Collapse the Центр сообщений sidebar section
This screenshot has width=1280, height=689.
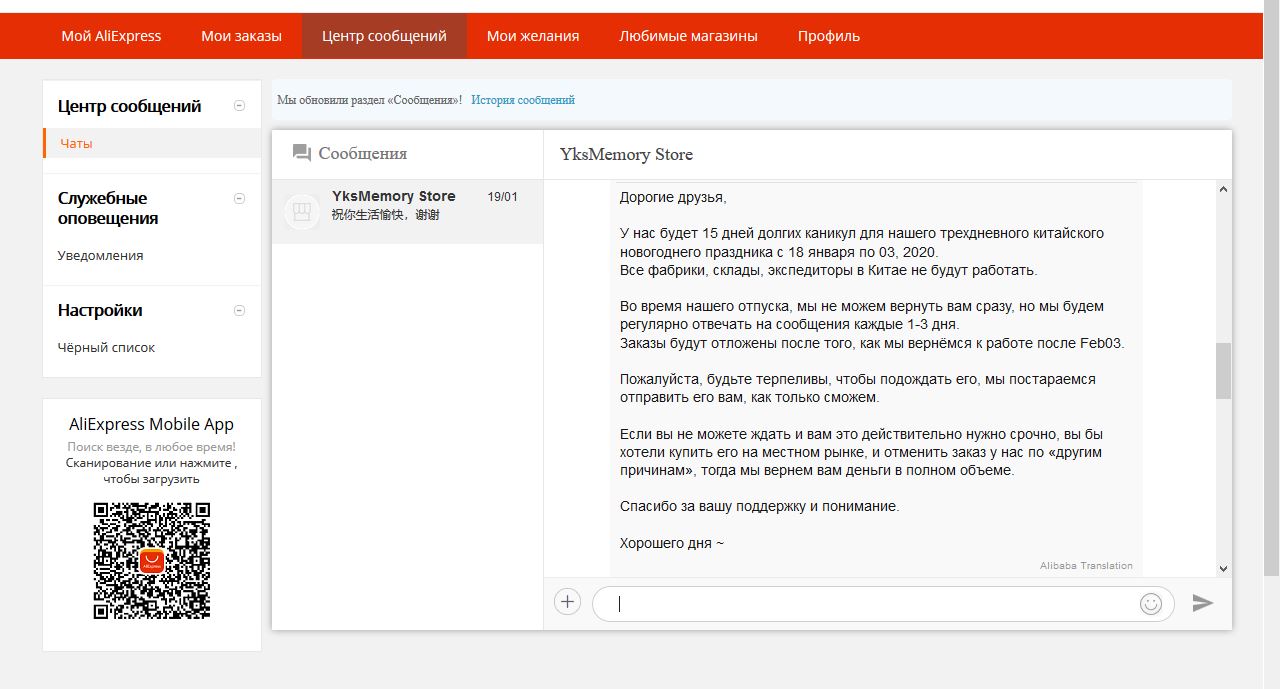(x=239, y=106)
